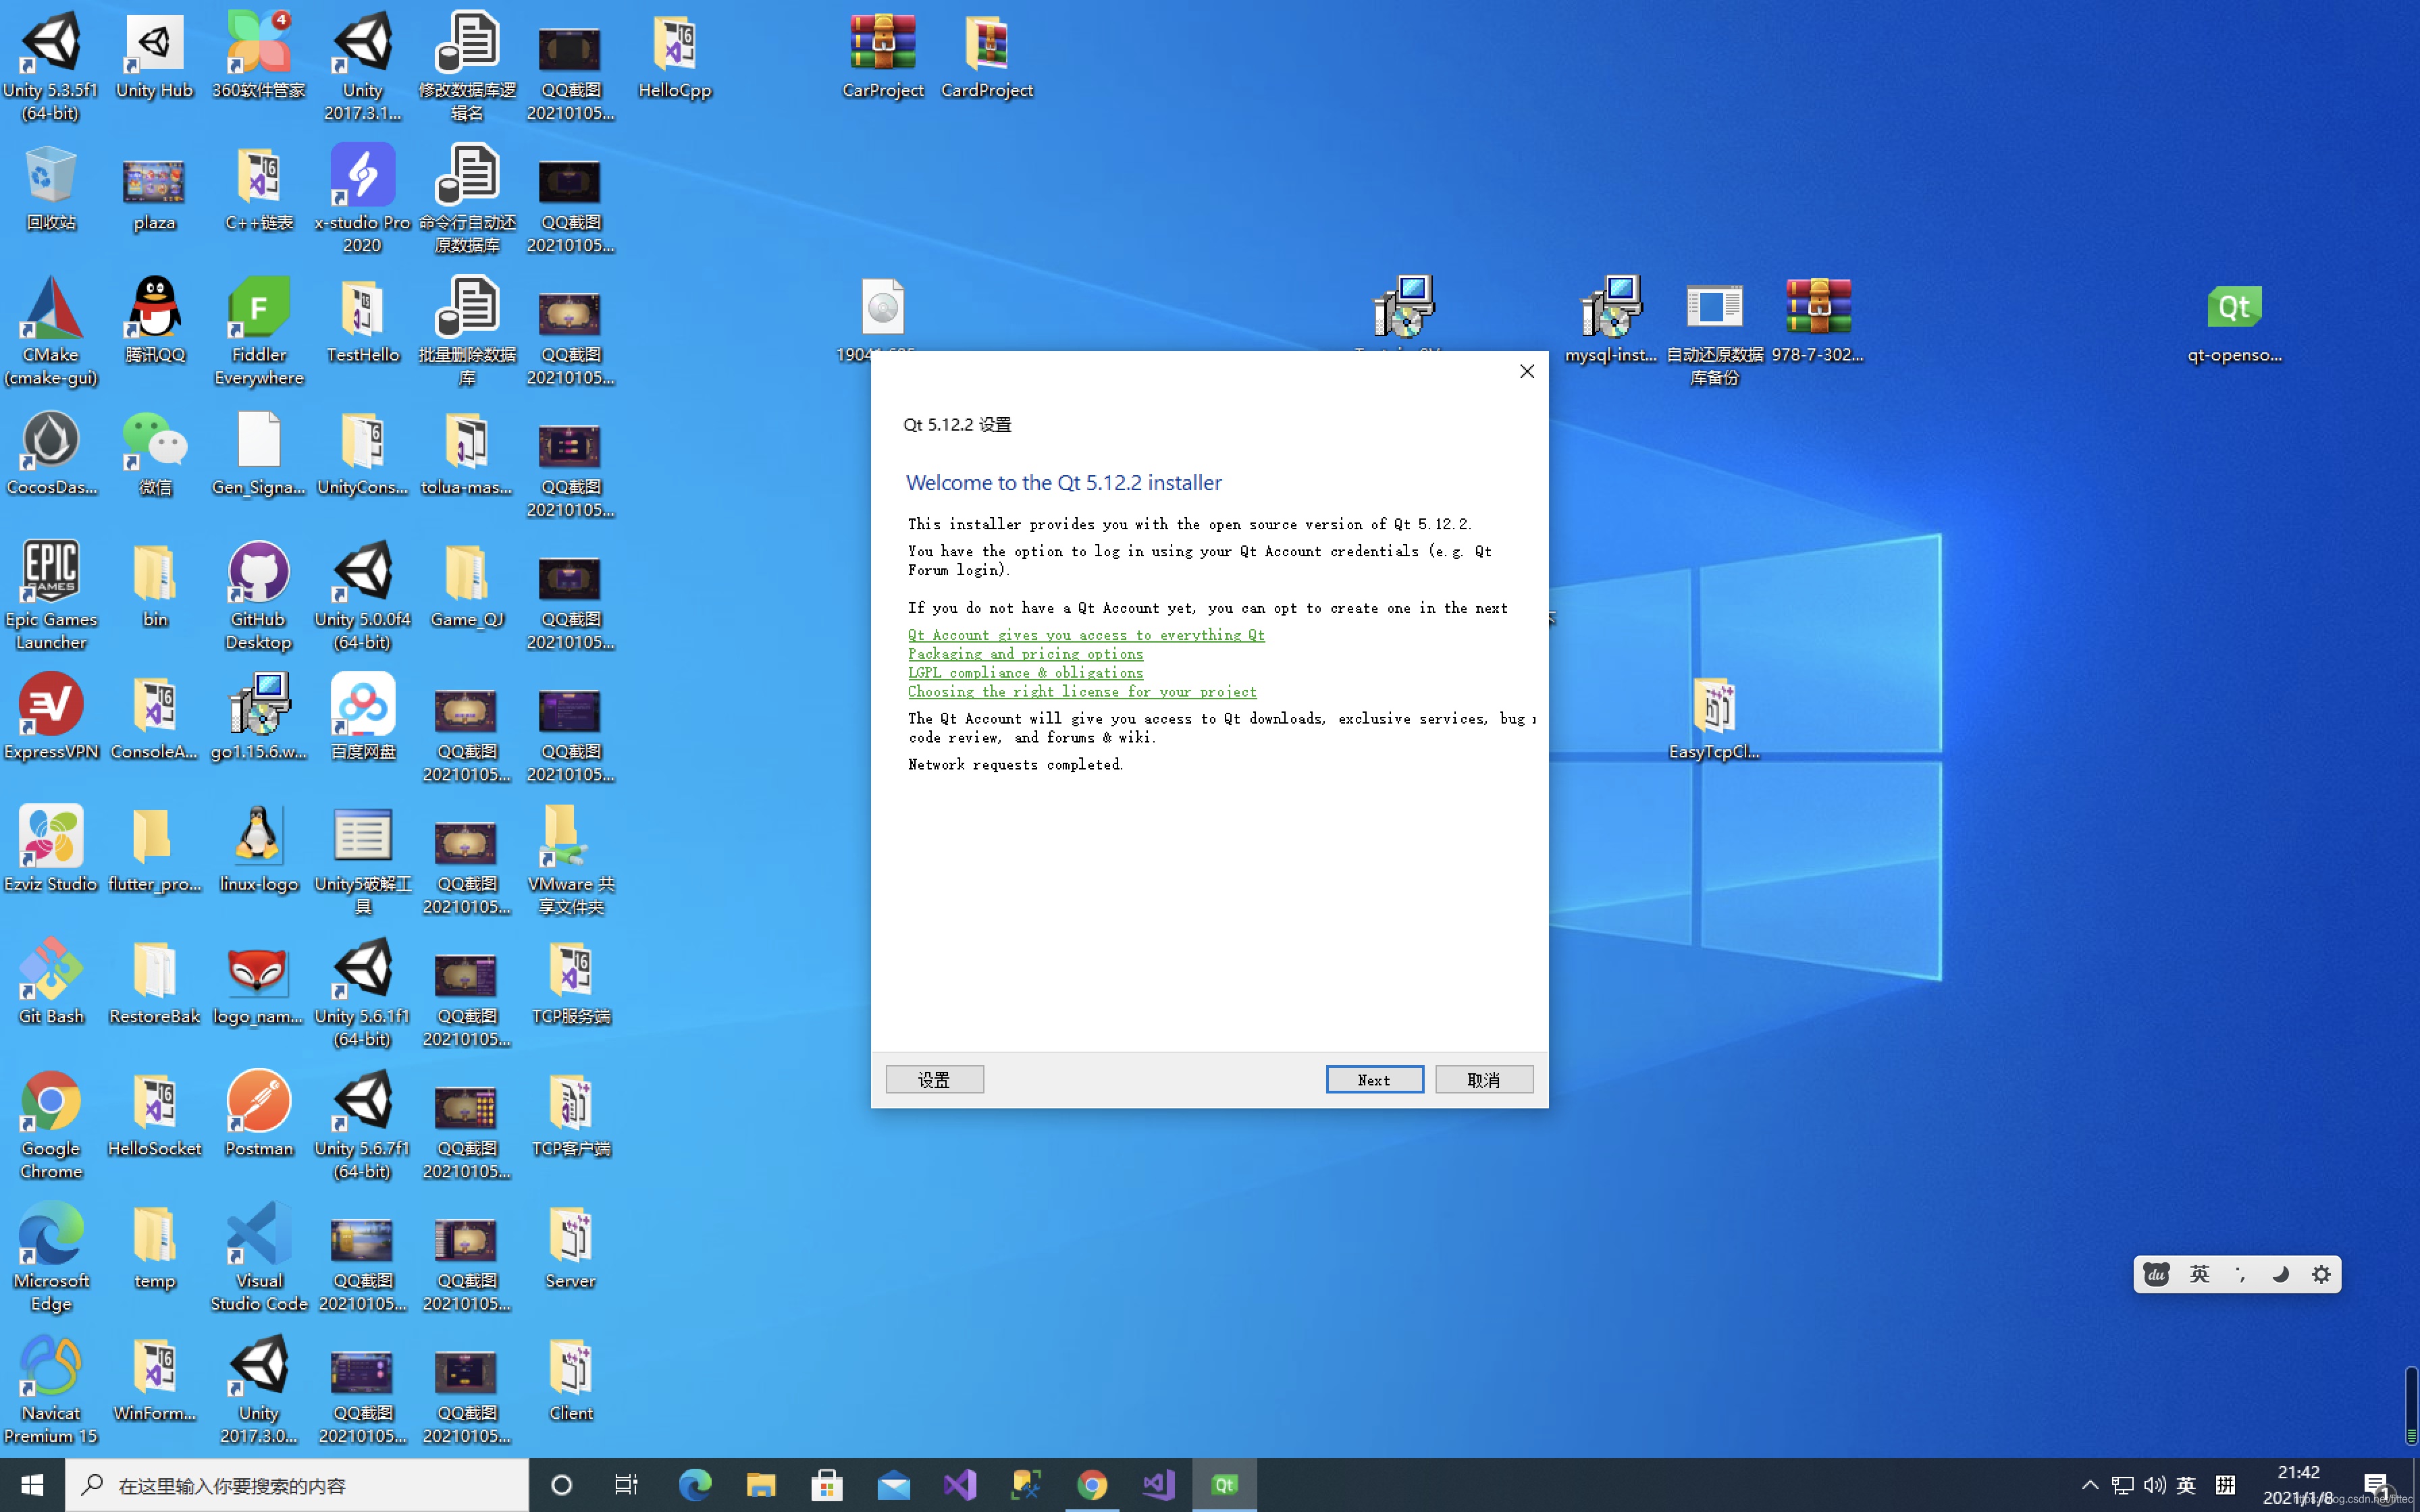Select the 360软件管家 desktop icon
Viewport: 2420px width, 1512px height.
(258, 55)
